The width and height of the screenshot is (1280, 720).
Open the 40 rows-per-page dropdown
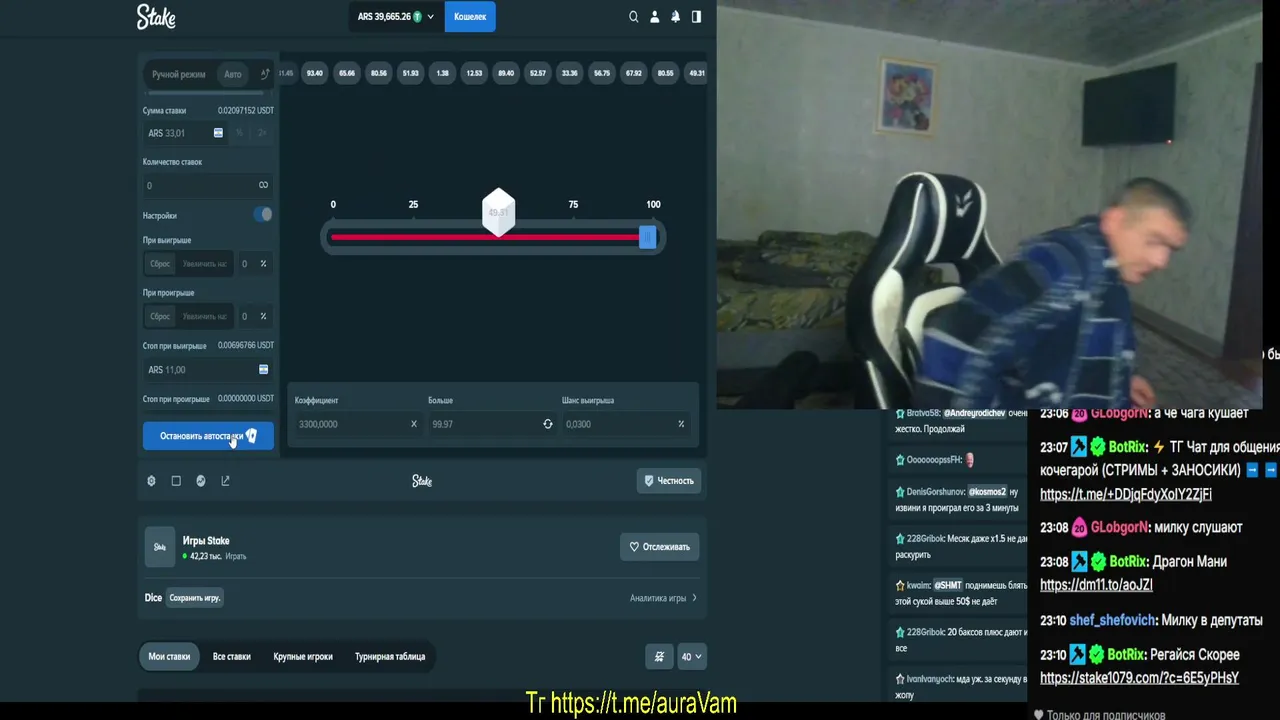(691, 657)
